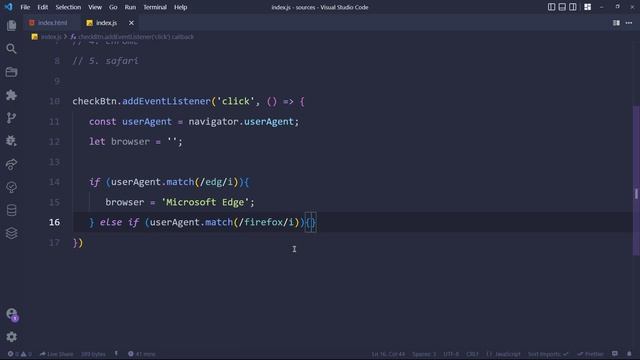Screen dimensions: 640x360
Task: Open the stacked layers view icon
Action: (11, 233)
